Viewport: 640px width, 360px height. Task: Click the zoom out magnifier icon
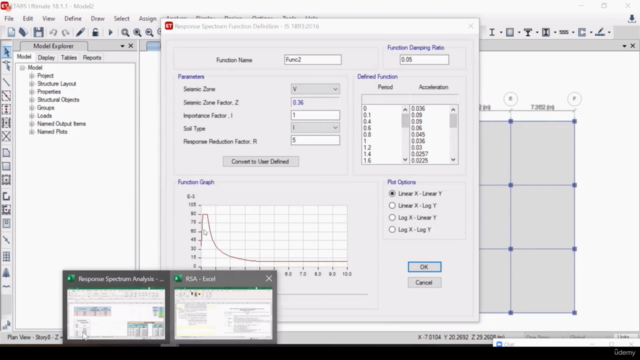pos(149,32)
